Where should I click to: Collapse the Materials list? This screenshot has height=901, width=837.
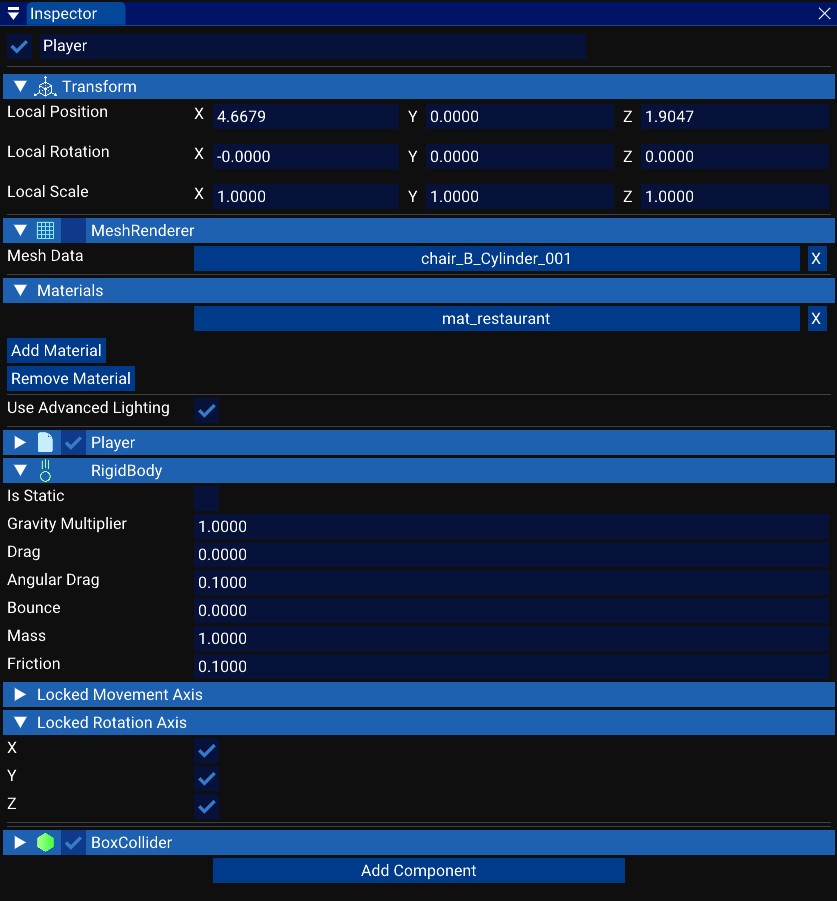20,290
